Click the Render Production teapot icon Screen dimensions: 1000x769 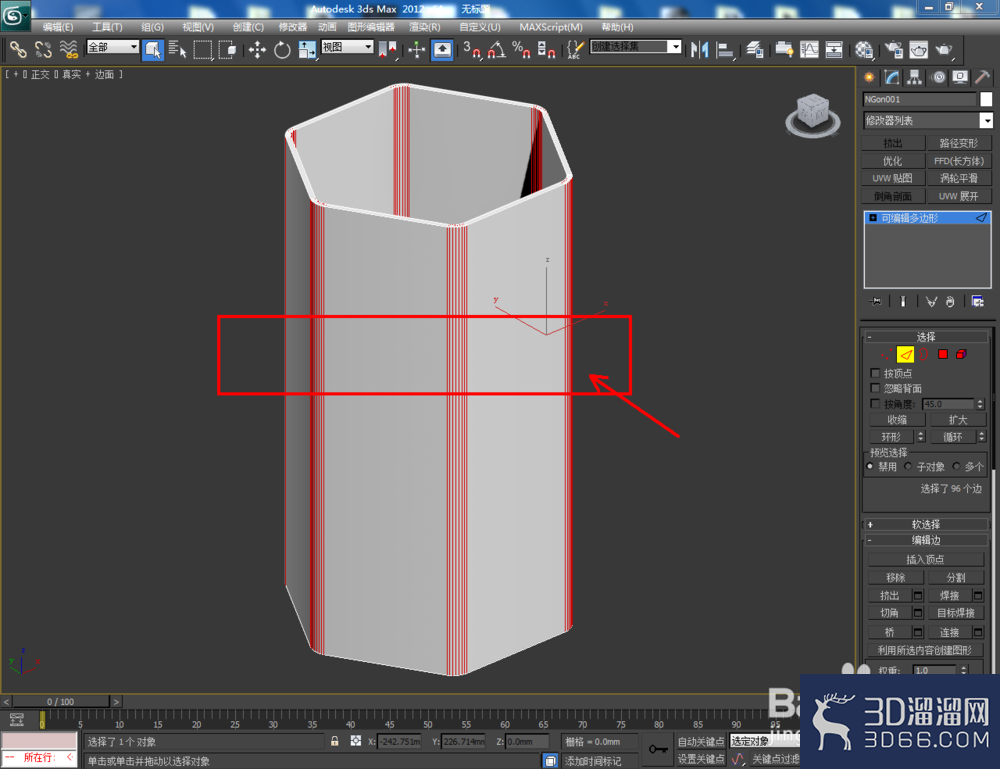coord(943,49)
